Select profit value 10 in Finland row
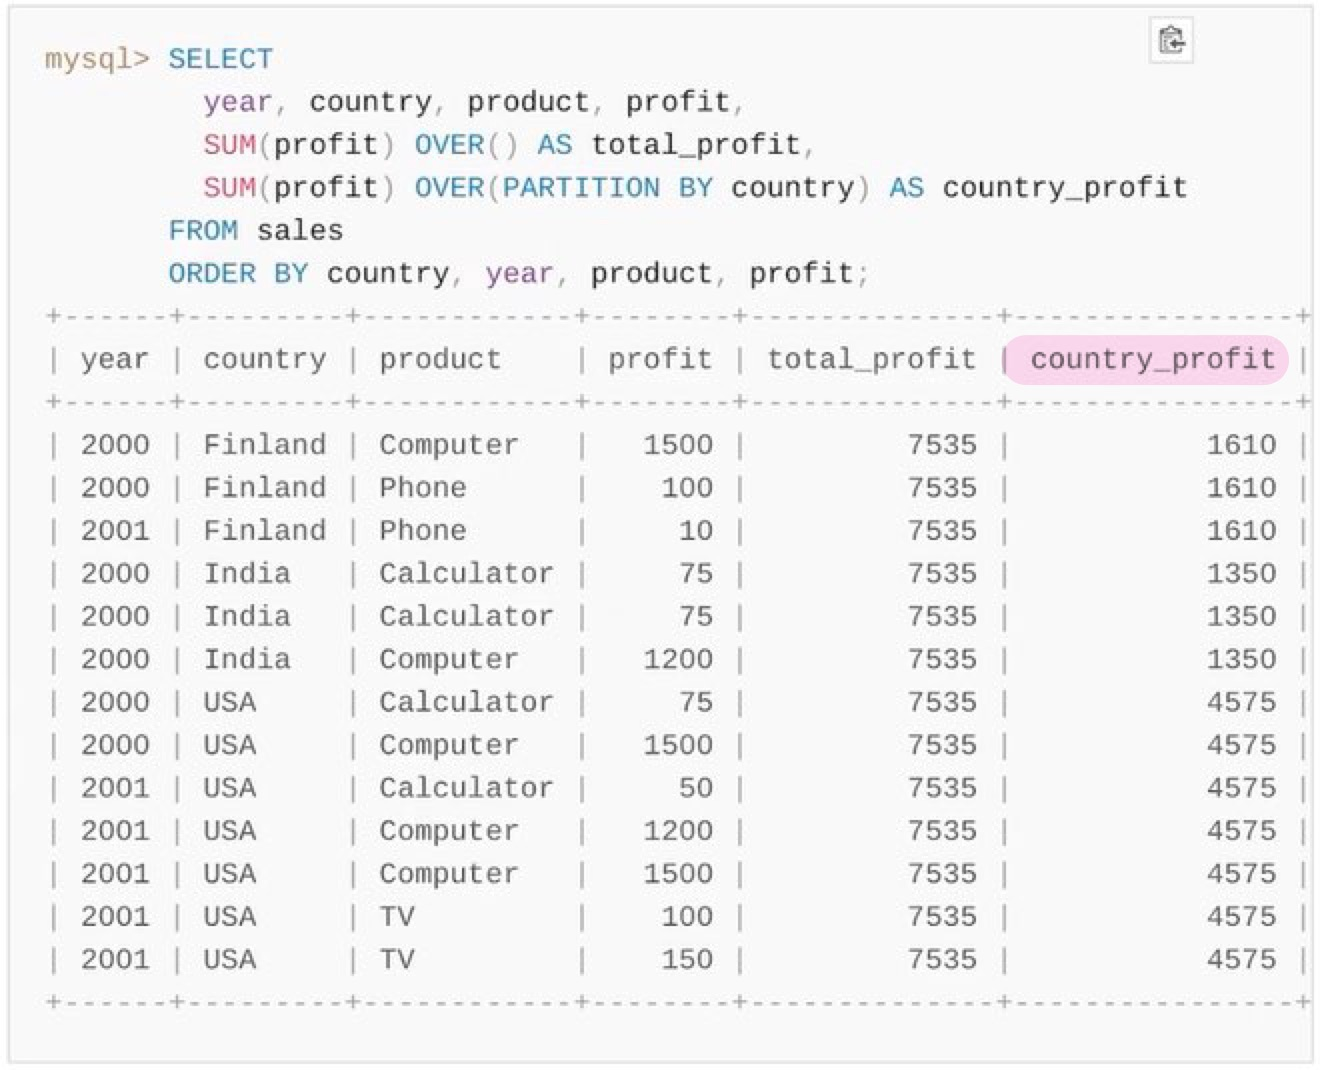Screen dimensions: 1320x1070 (x=696, y=531)
